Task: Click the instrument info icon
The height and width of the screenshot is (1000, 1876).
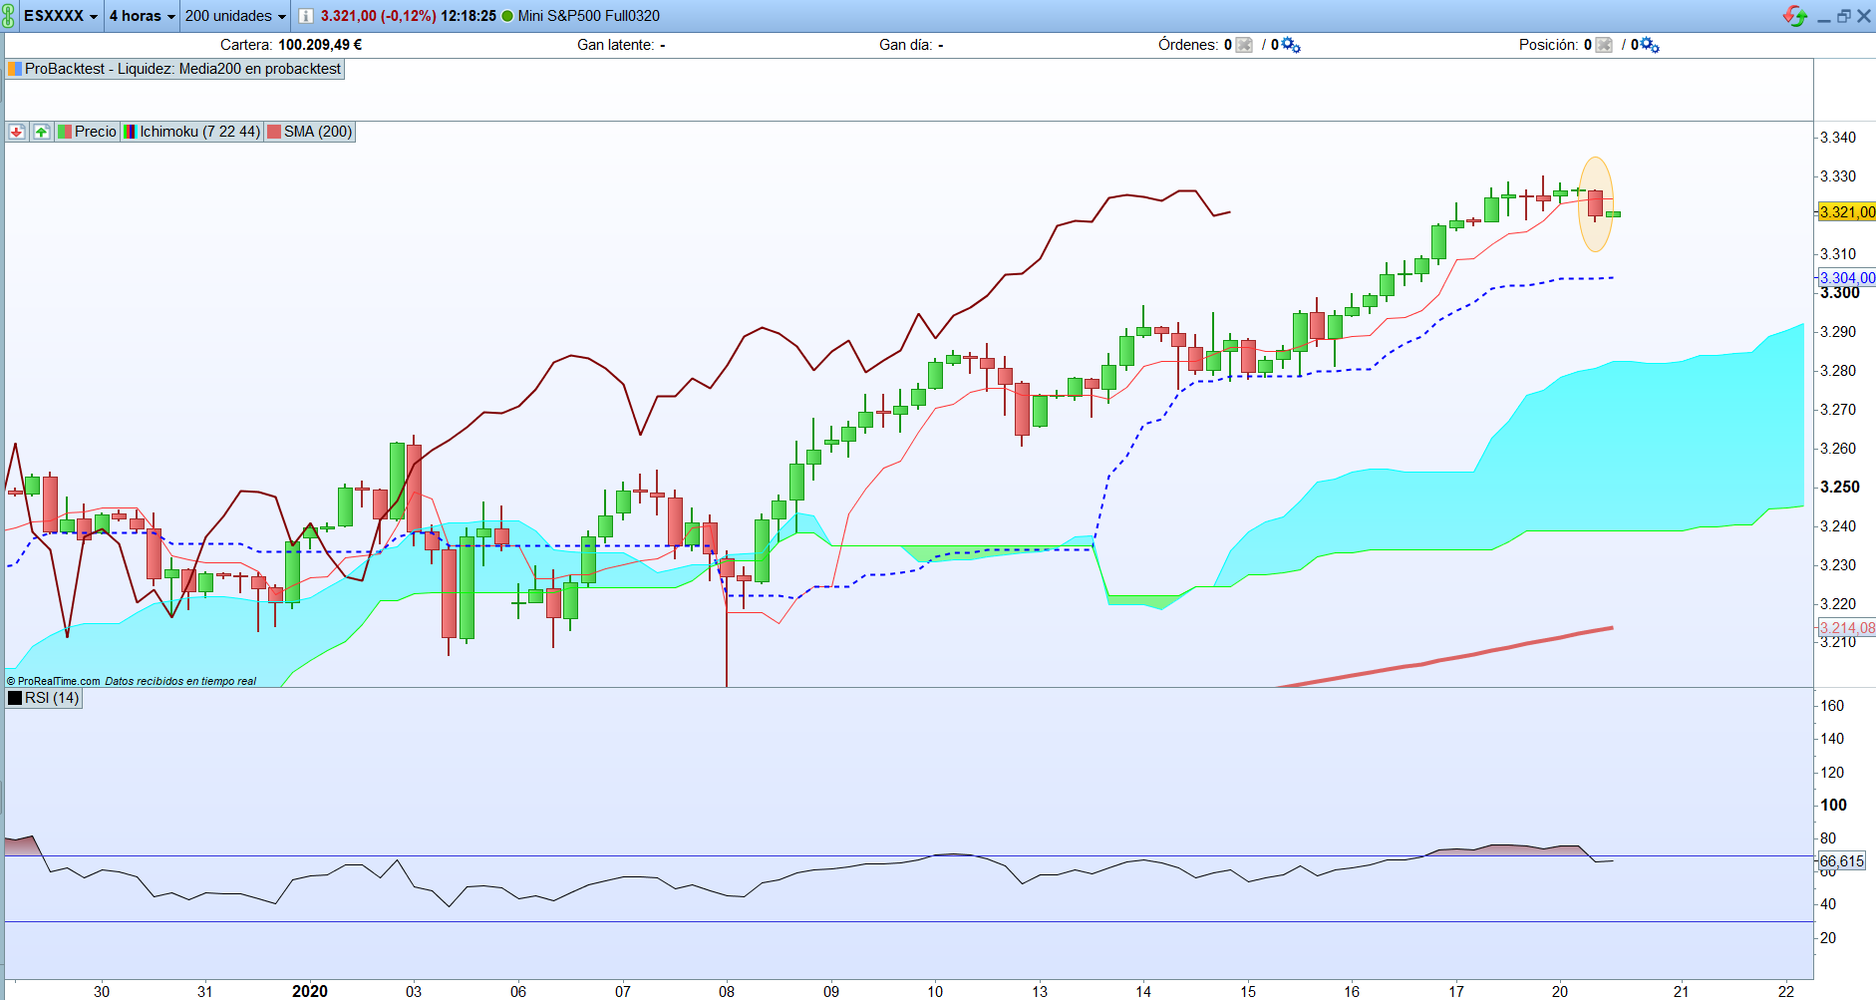Action: point(306,16)
